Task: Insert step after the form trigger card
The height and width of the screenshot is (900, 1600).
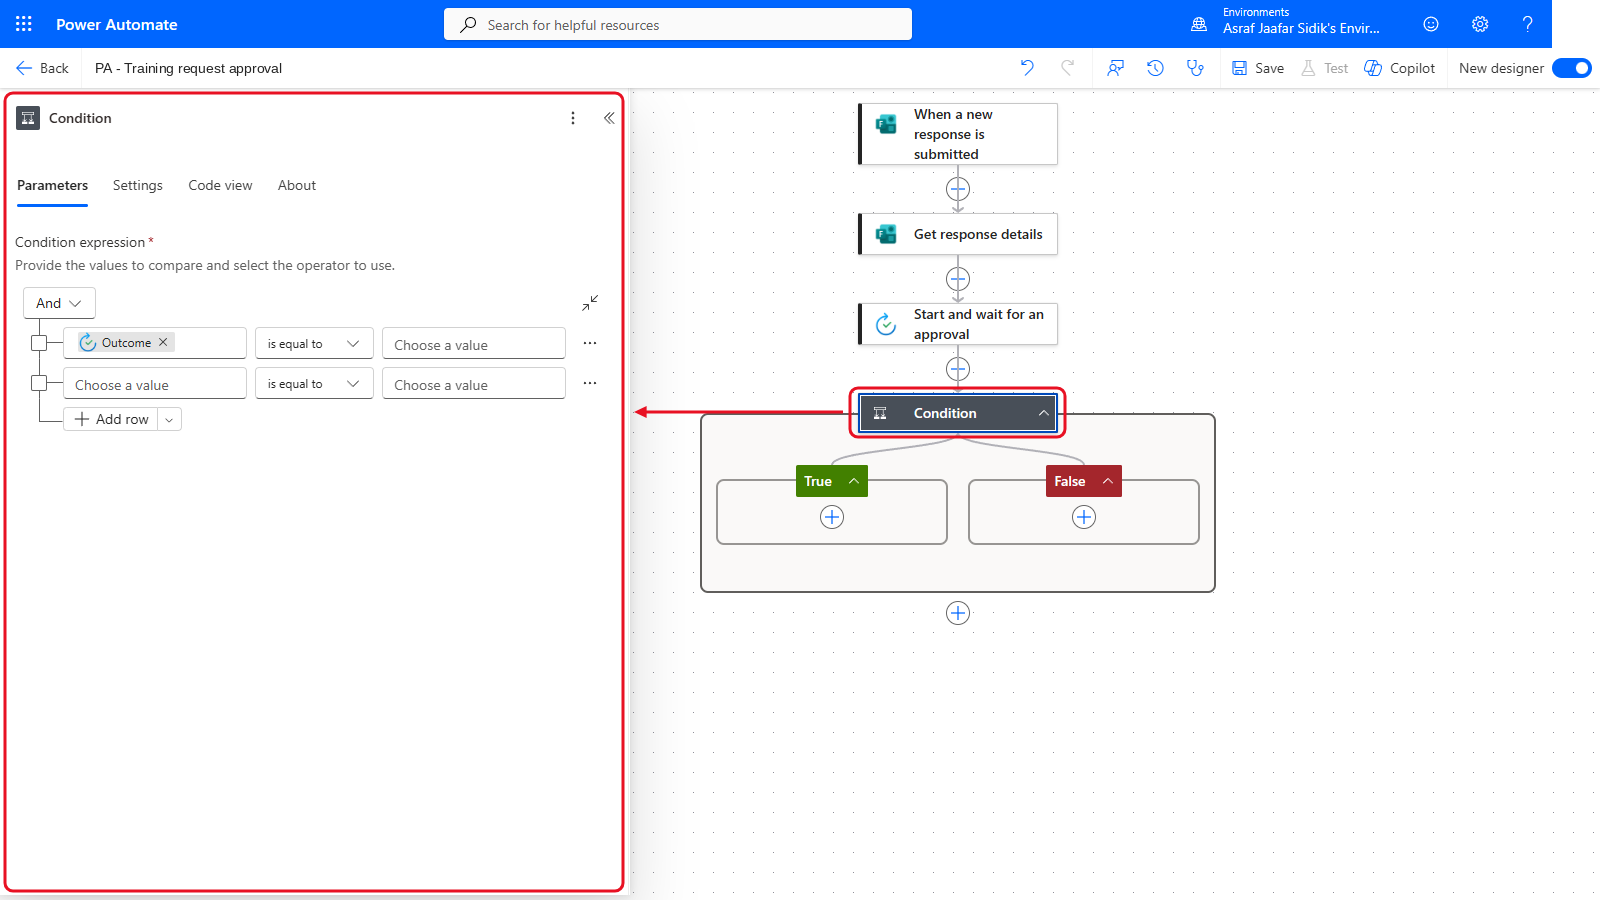Action: pos(958,189)
